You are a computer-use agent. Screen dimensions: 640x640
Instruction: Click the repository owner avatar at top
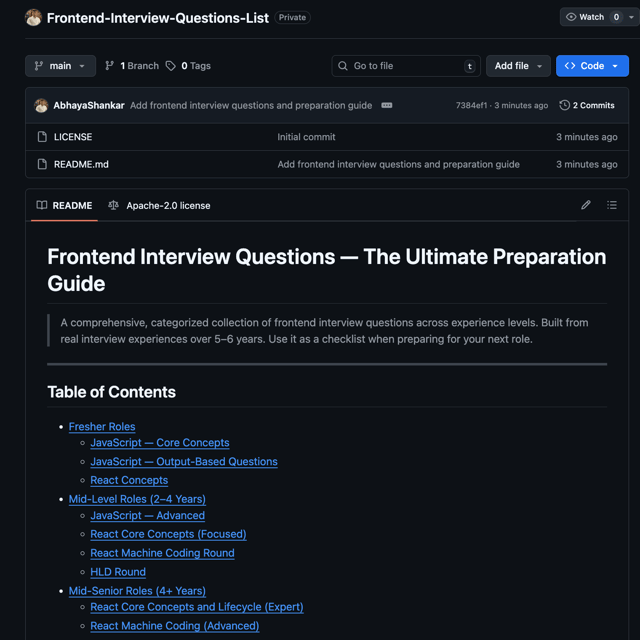33,18
